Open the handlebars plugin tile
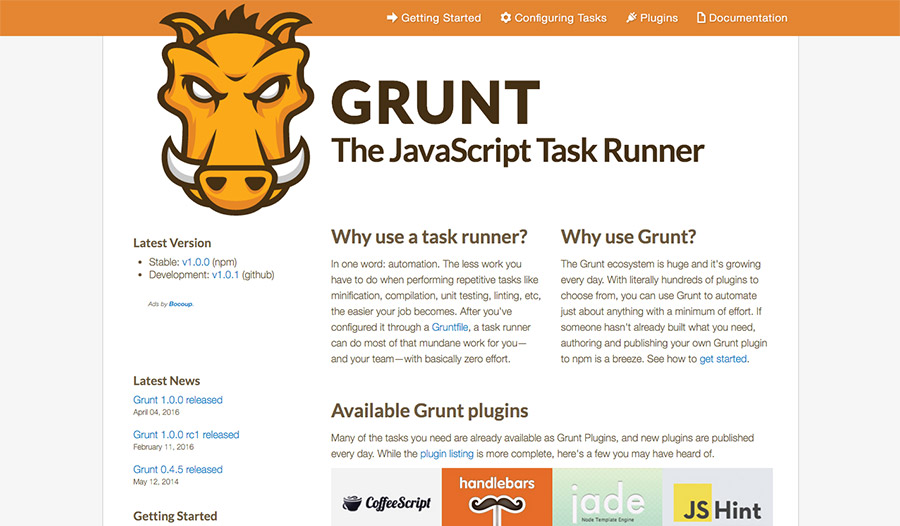Image resolution: width=900 pixels, height=526 pixels. pyautogui.click(x=496, y=498)
